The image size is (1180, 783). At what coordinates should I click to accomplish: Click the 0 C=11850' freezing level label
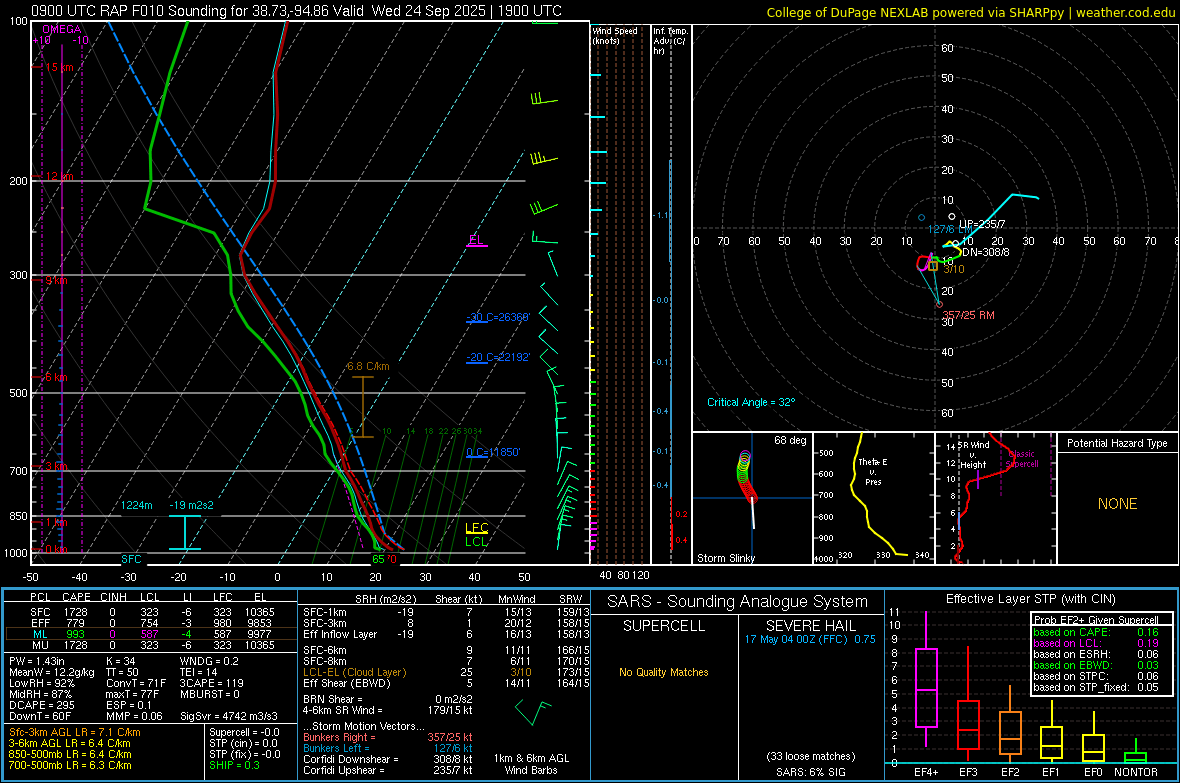pos(493,452)
